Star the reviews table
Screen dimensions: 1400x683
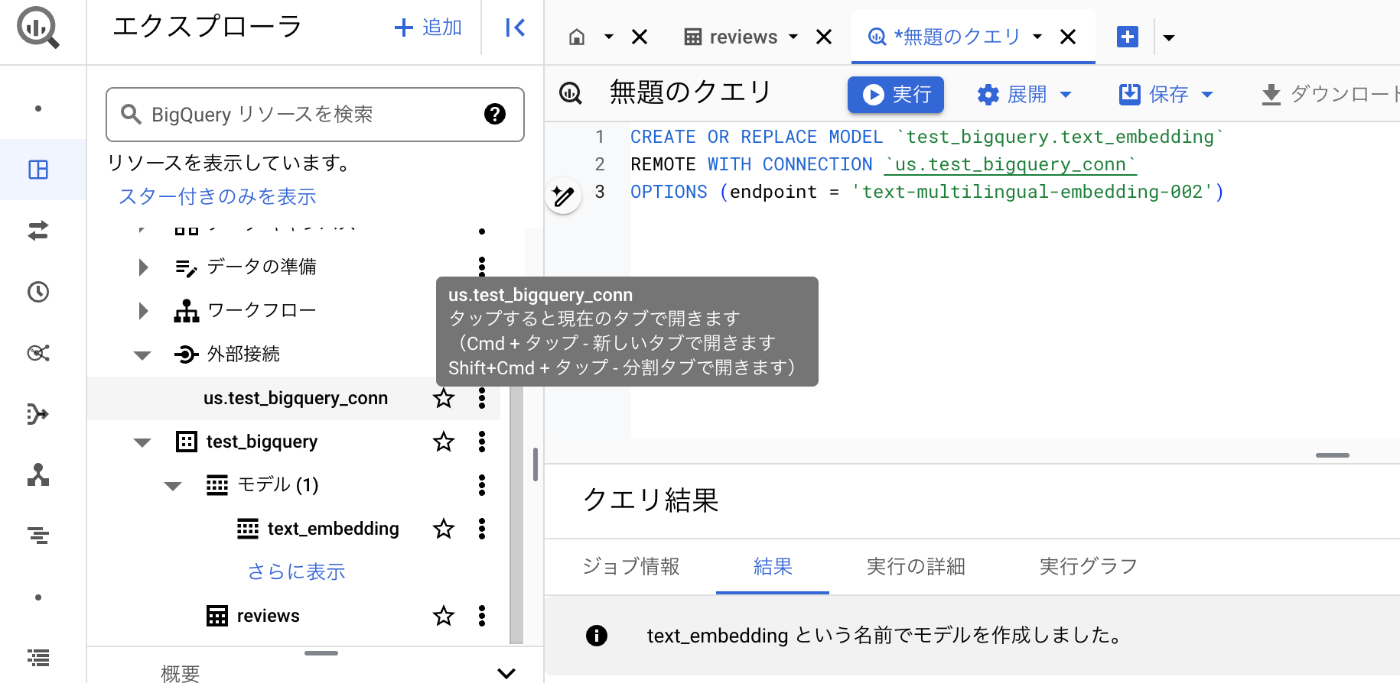pos(443,616)
